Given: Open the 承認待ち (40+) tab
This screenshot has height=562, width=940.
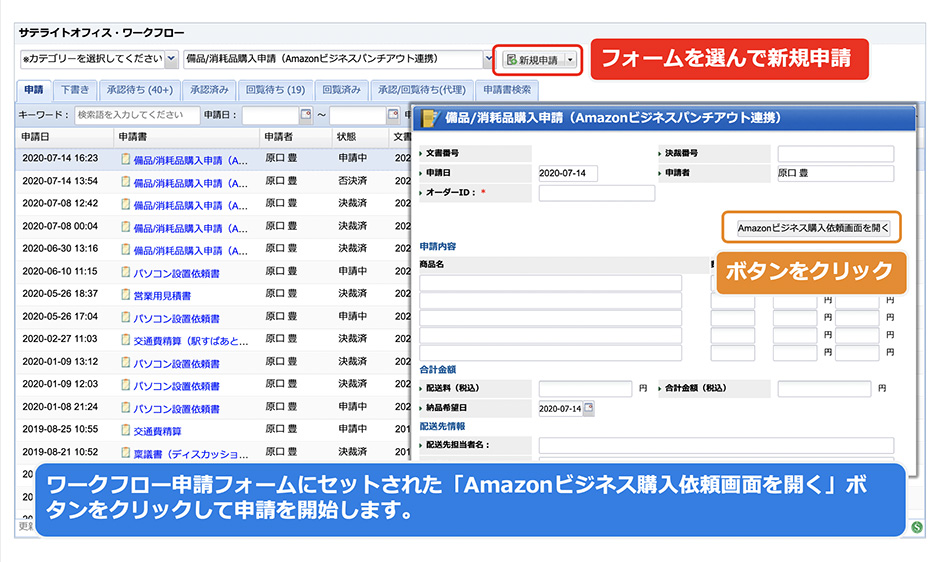Looking at the screenshot, I should [x=140, y=90].
